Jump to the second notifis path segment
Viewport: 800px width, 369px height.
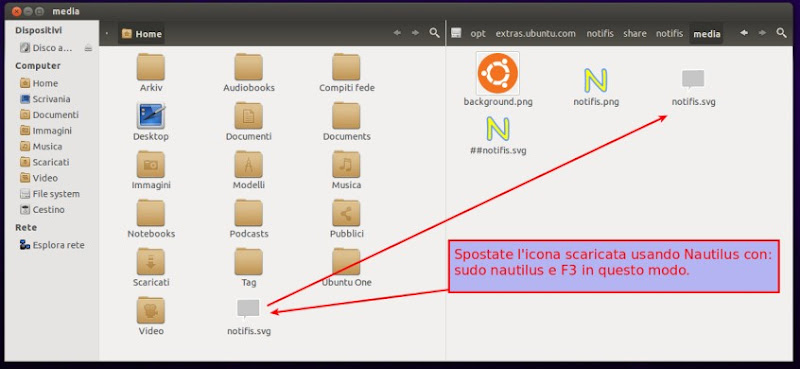[x=669, y=34]
